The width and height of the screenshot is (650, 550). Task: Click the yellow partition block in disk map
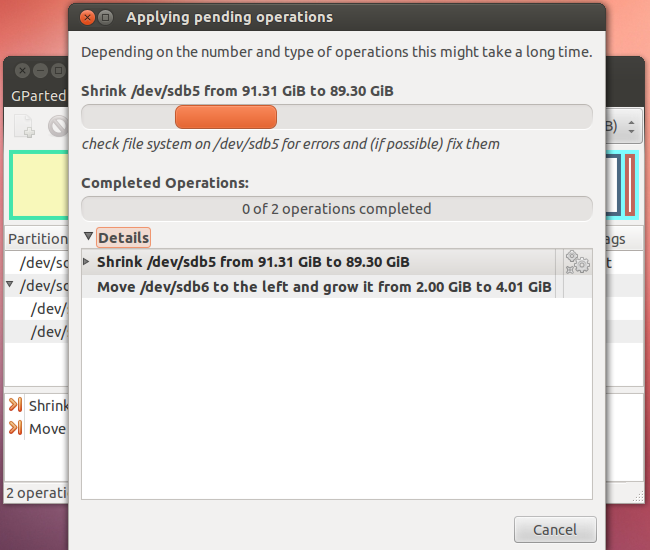tap(39, 185)
